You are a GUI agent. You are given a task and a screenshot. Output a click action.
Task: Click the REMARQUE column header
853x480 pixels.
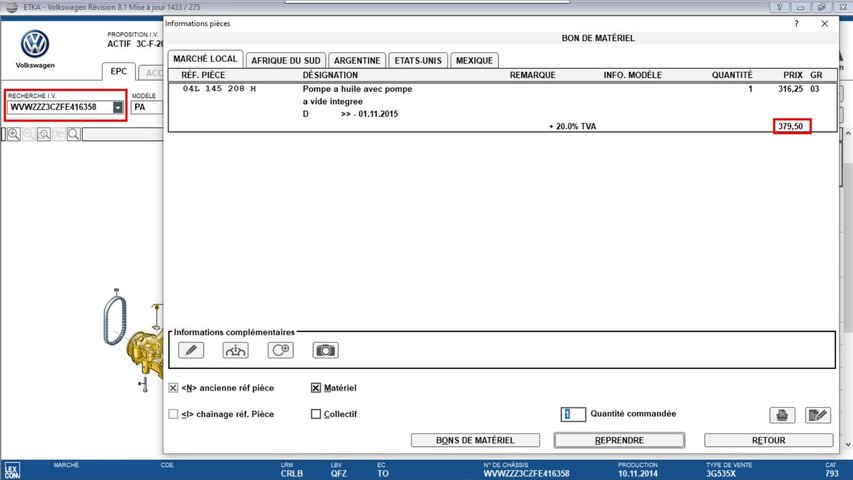(533, 75)
